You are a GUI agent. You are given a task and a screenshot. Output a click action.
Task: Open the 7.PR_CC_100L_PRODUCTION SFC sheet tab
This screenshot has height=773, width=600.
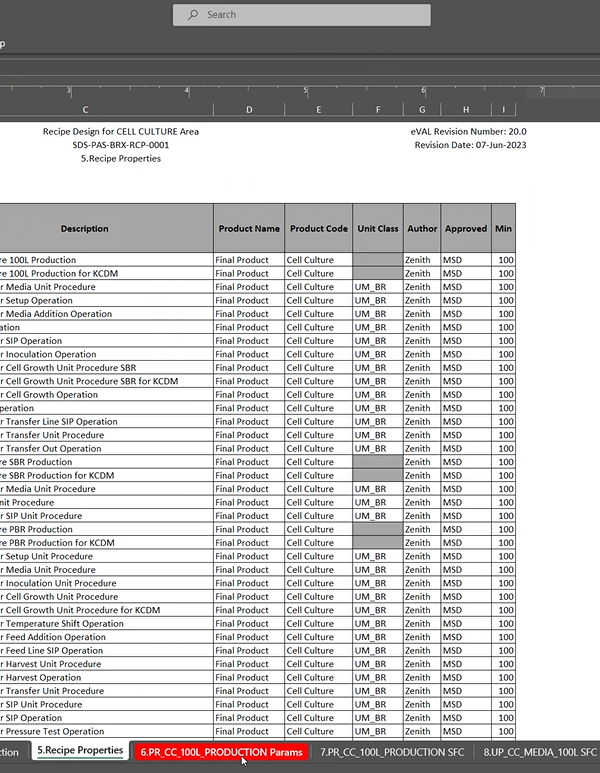click(x=392, y=752)
